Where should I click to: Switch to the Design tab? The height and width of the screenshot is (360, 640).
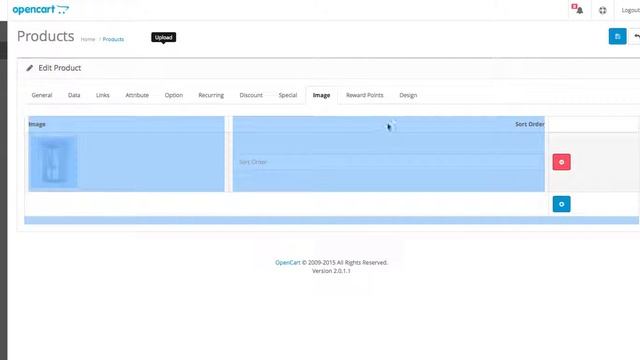click(408, 95)
